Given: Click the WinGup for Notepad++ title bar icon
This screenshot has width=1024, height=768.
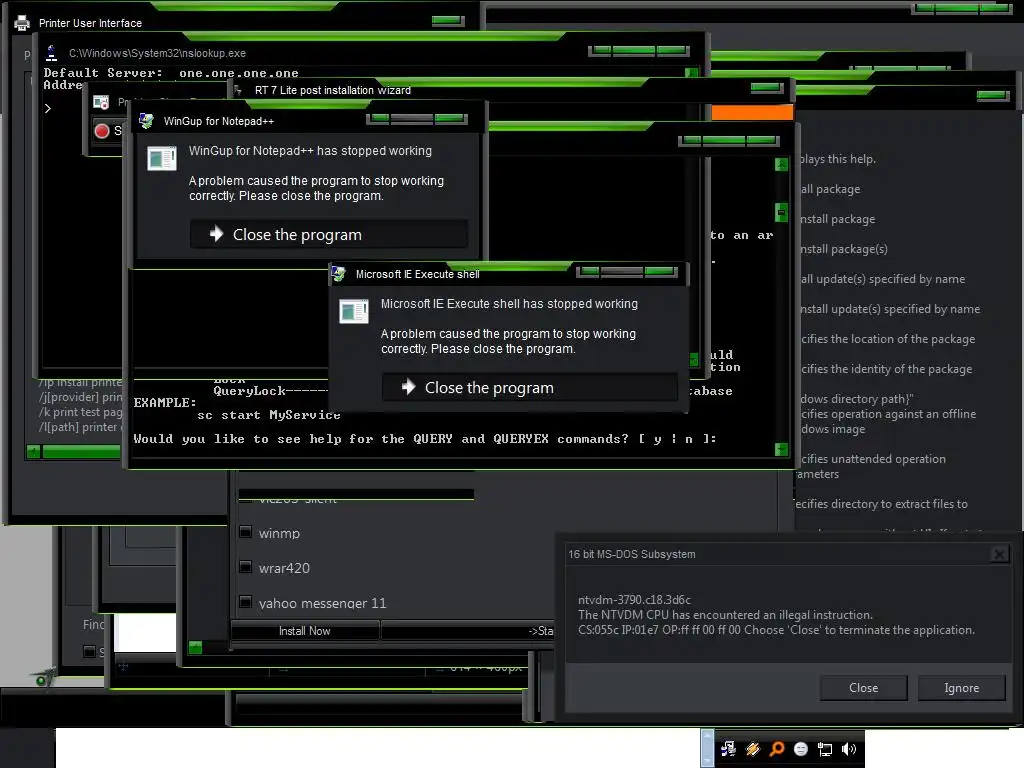Looking at the screenshot, I should coord(146,121).
